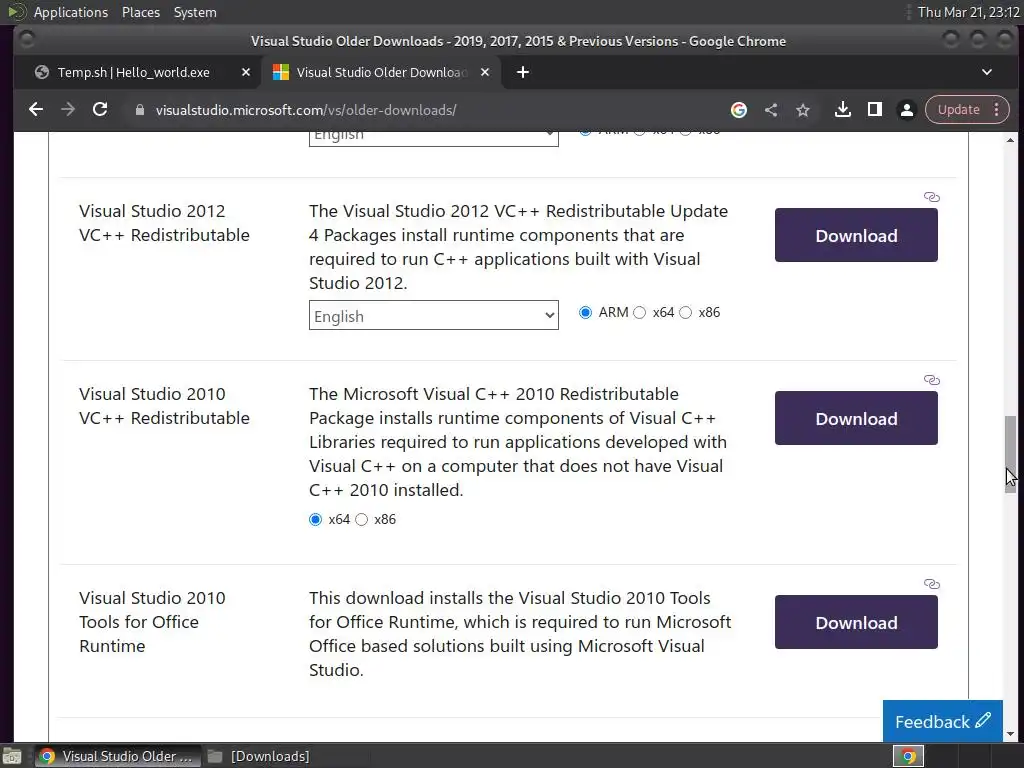This screenshot has height=768, width=1024.
Task: Switch to Visual Studio Older taskbar window
Action: tap(116, 756)
